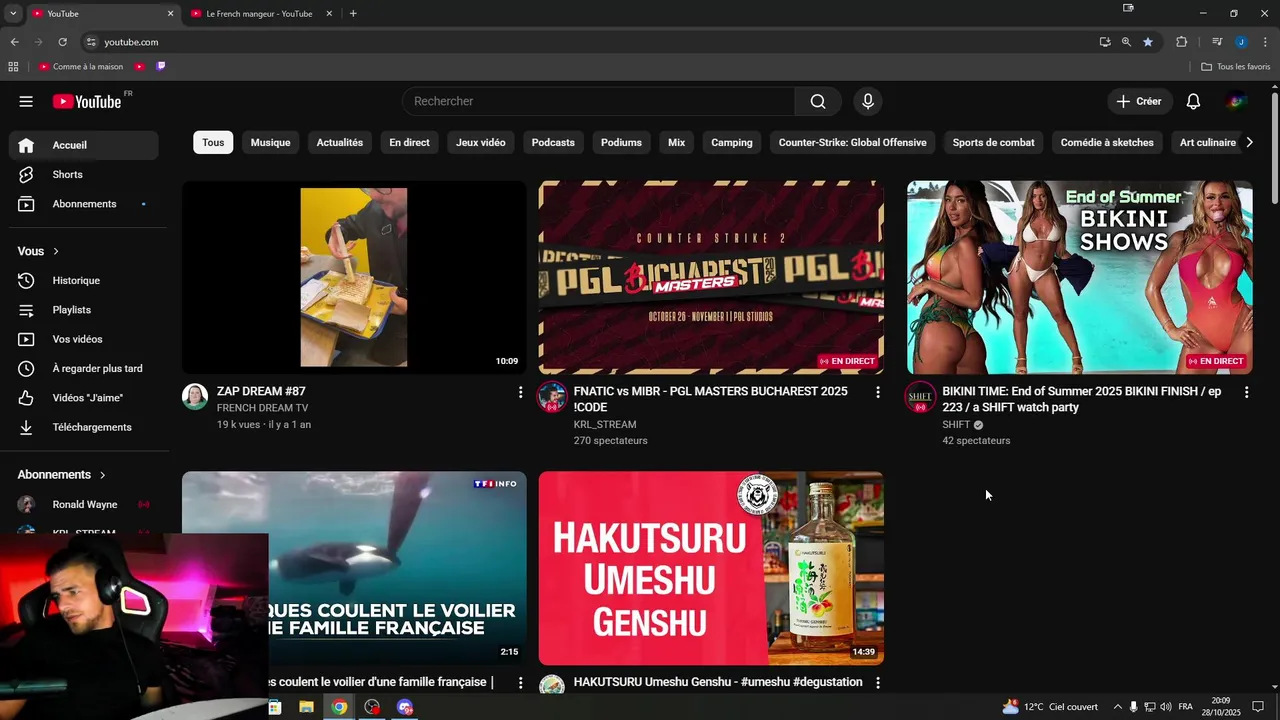Click the Discord icon in the taskbar
Viewport: 1280px width, 720px height.
pos(405,707)
